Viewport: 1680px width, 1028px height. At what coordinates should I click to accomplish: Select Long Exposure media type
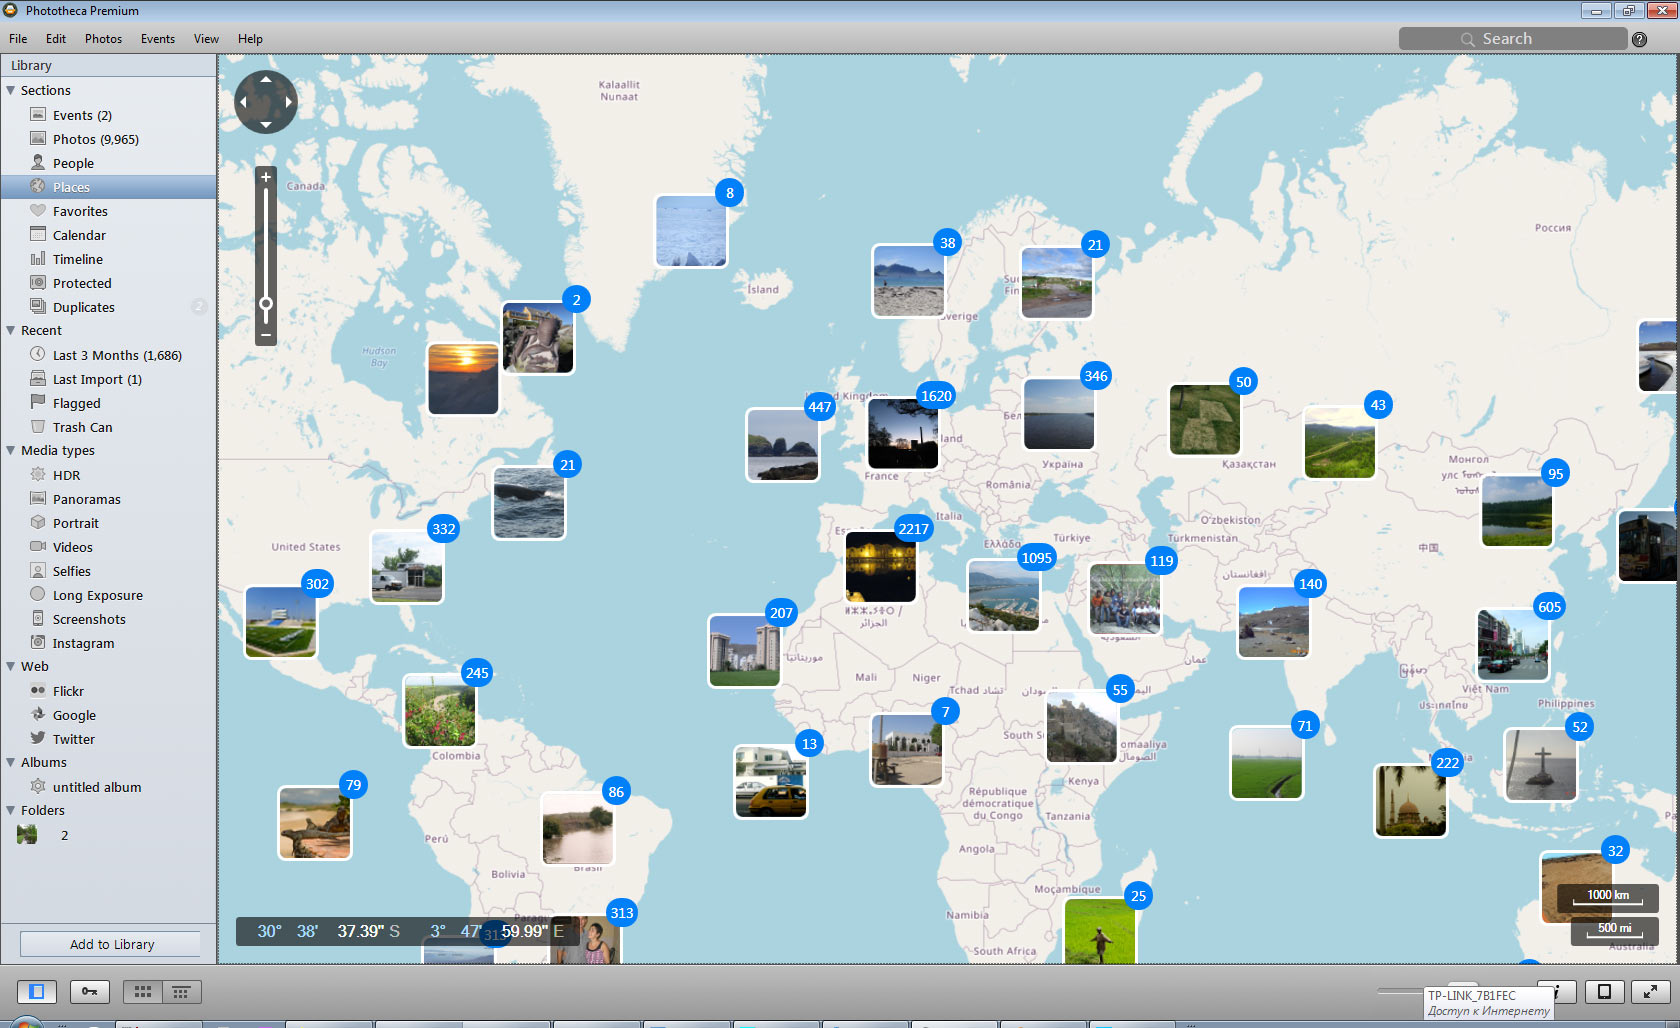click(108, 595)
